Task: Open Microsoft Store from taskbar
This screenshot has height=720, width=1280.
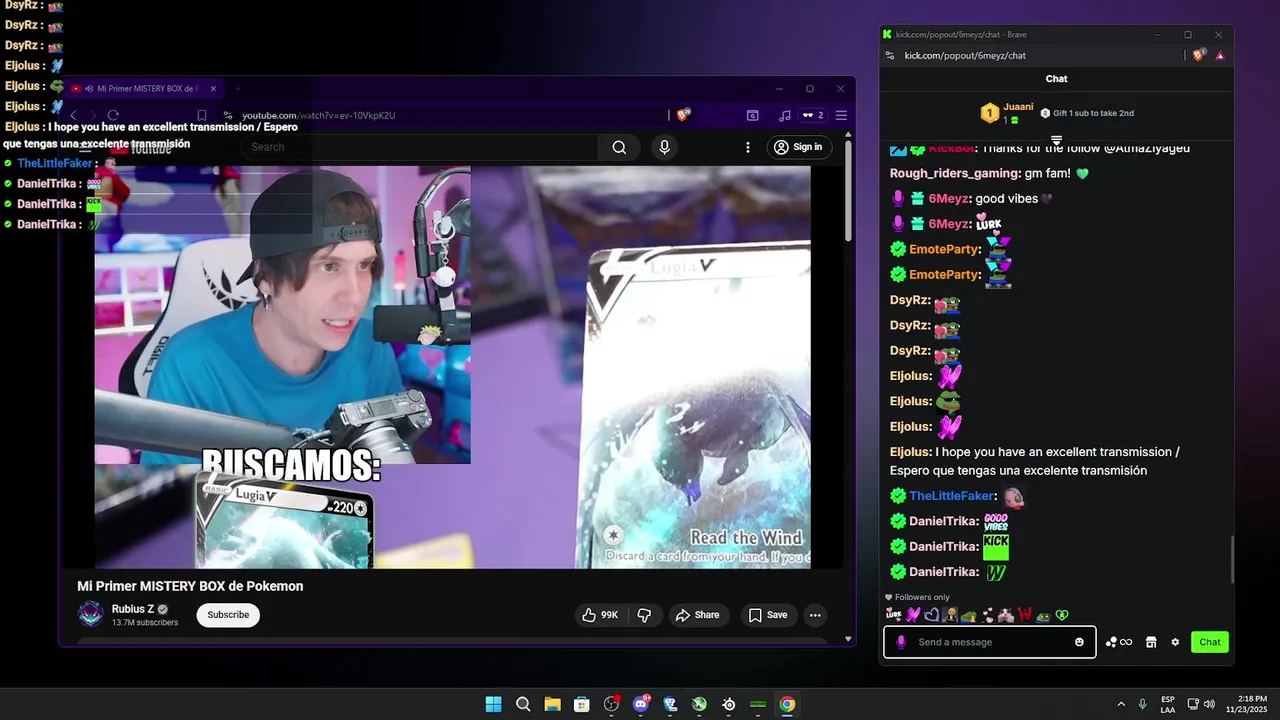Action: 581,704
